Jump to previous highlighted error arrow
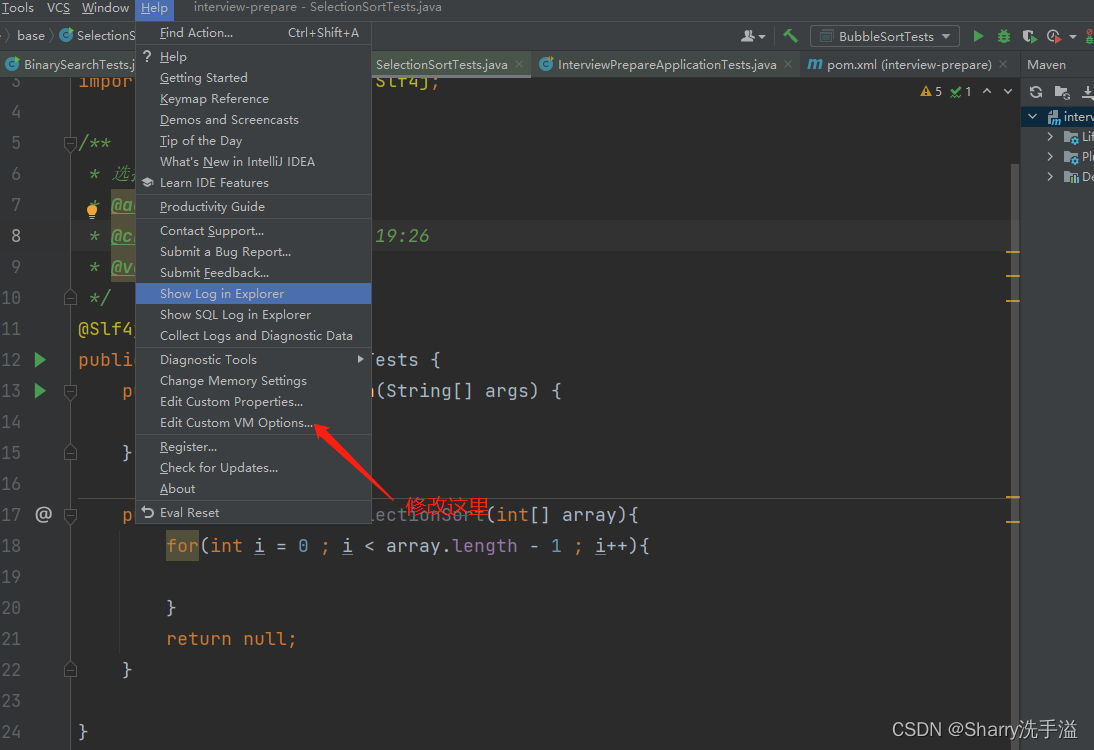Viewport: 1094px width, 750px height. 987,91
